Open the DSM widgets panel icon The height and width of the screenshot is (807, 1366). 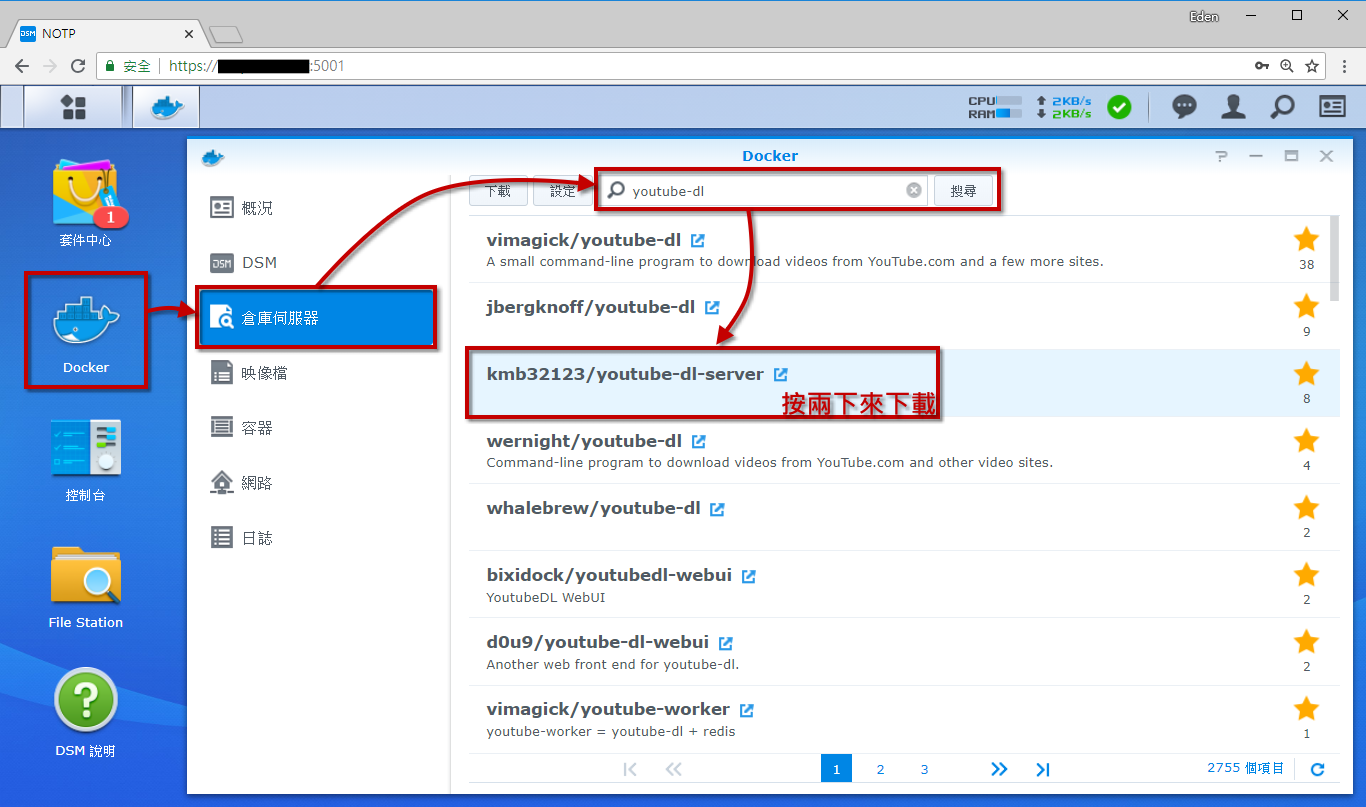point(1332,107)
